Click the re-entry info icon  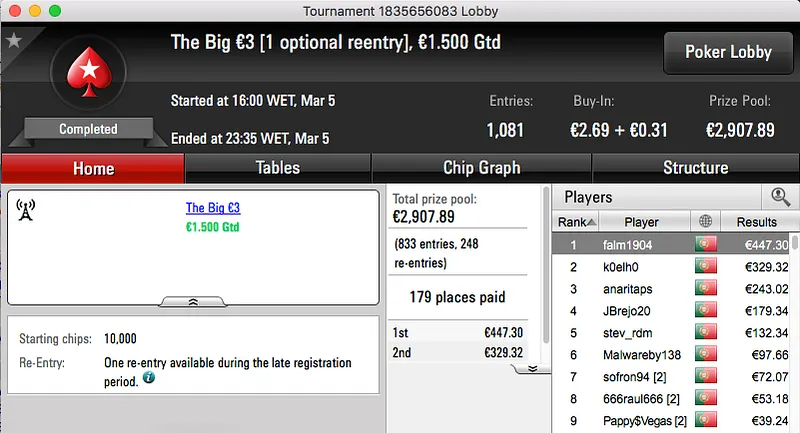pyautogui.click(x=148, y=379)
